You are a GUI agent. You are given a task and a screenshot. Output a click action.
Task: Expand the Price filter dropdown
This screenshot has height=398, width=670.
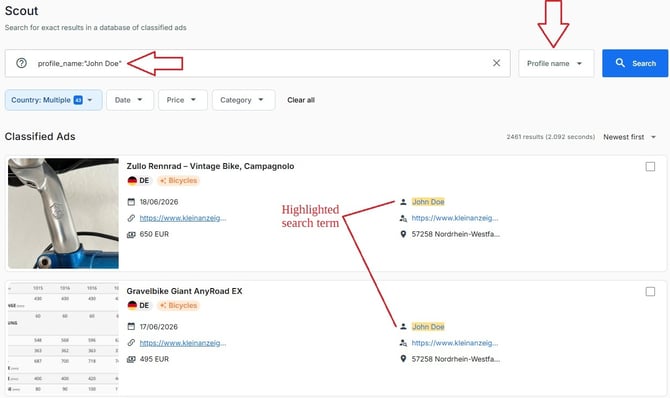[182, 100]
